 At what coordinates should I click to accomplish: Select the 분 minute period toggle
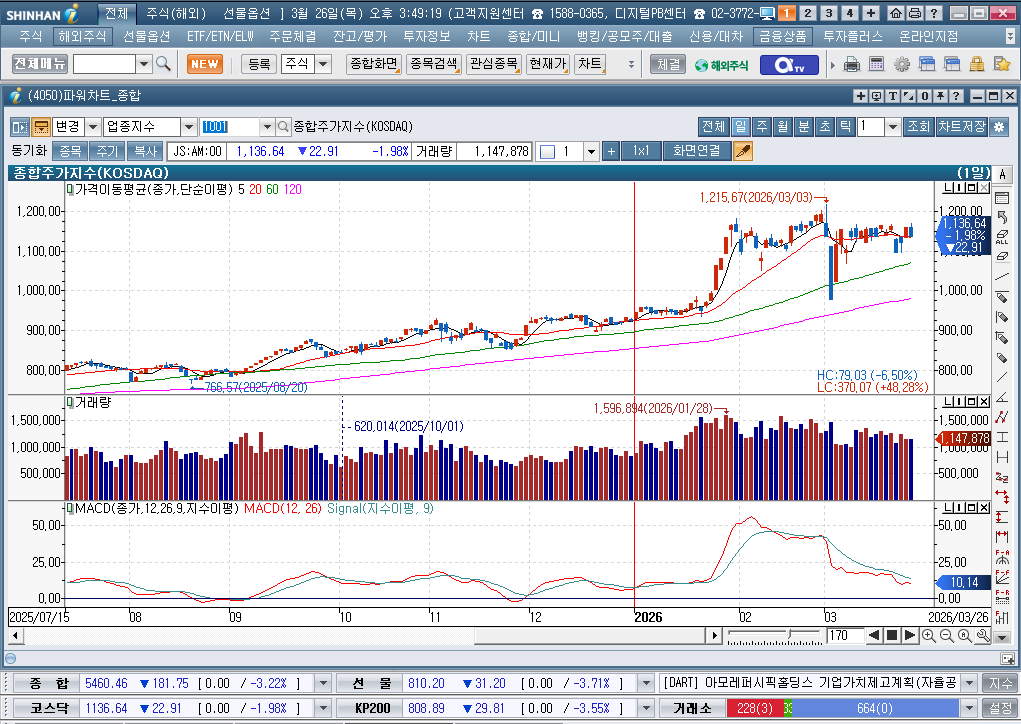[x=804, y=126]
